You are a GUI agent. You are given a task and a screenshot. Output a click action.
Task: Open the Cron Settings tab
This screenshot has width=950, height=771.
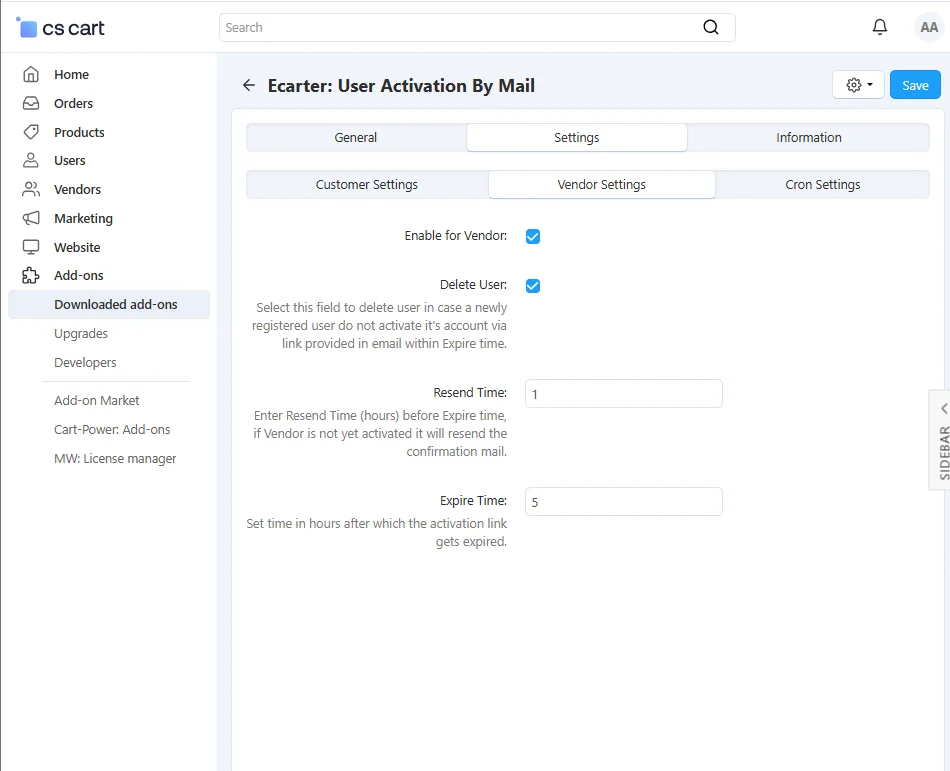(822, 185)
